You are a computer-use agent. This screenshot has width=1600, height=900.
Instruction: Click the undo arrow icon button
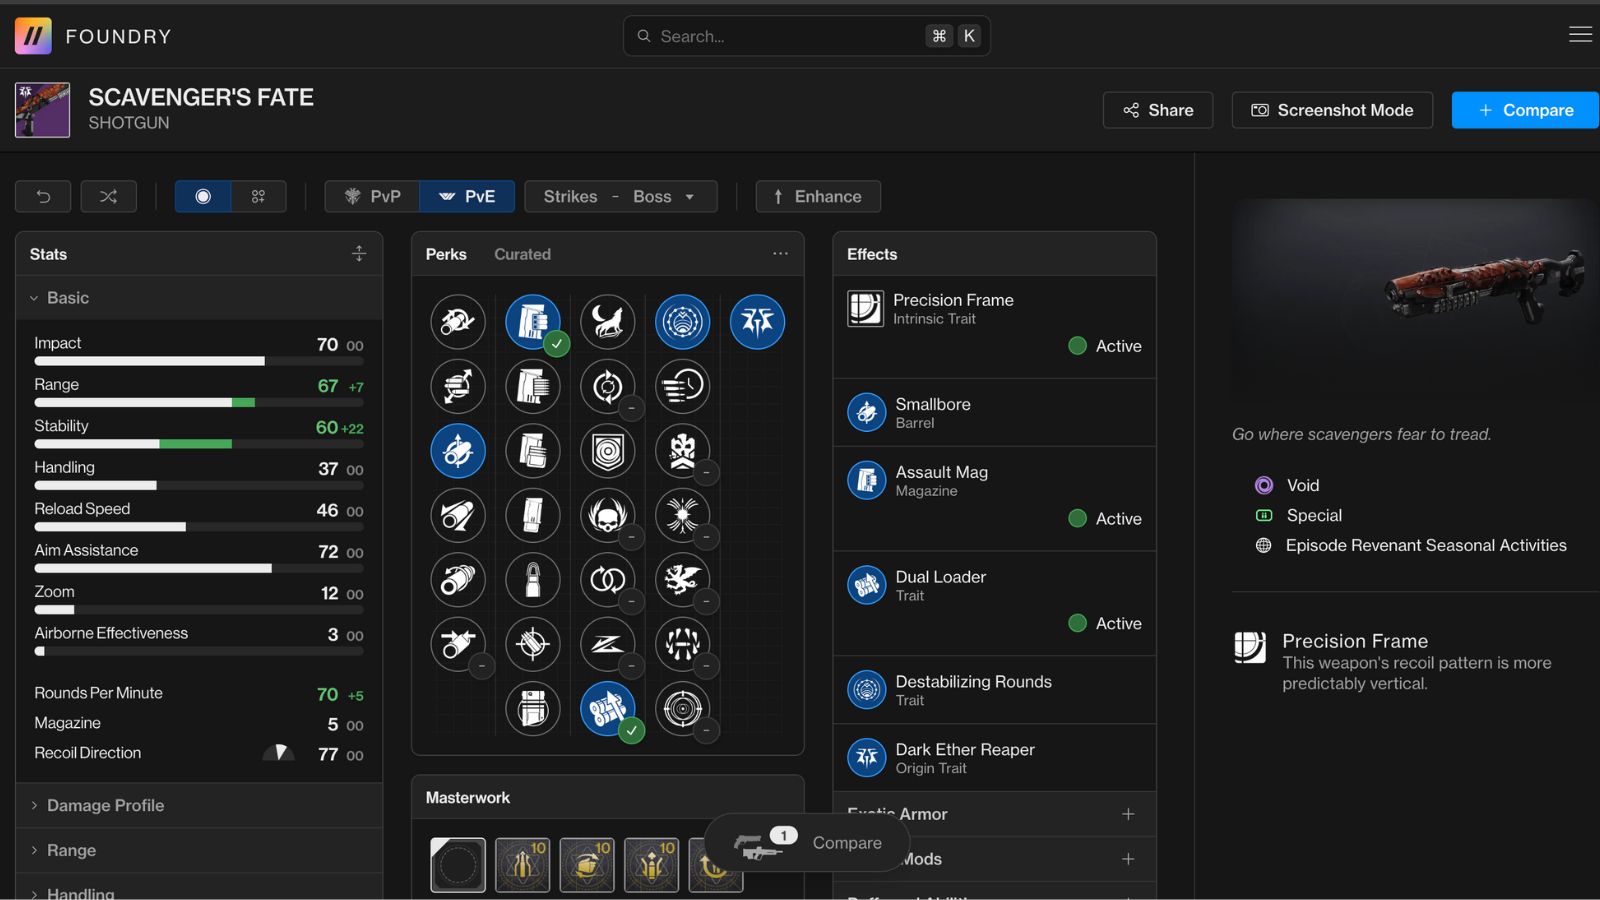pyautogui.click(x=43, y=196)
